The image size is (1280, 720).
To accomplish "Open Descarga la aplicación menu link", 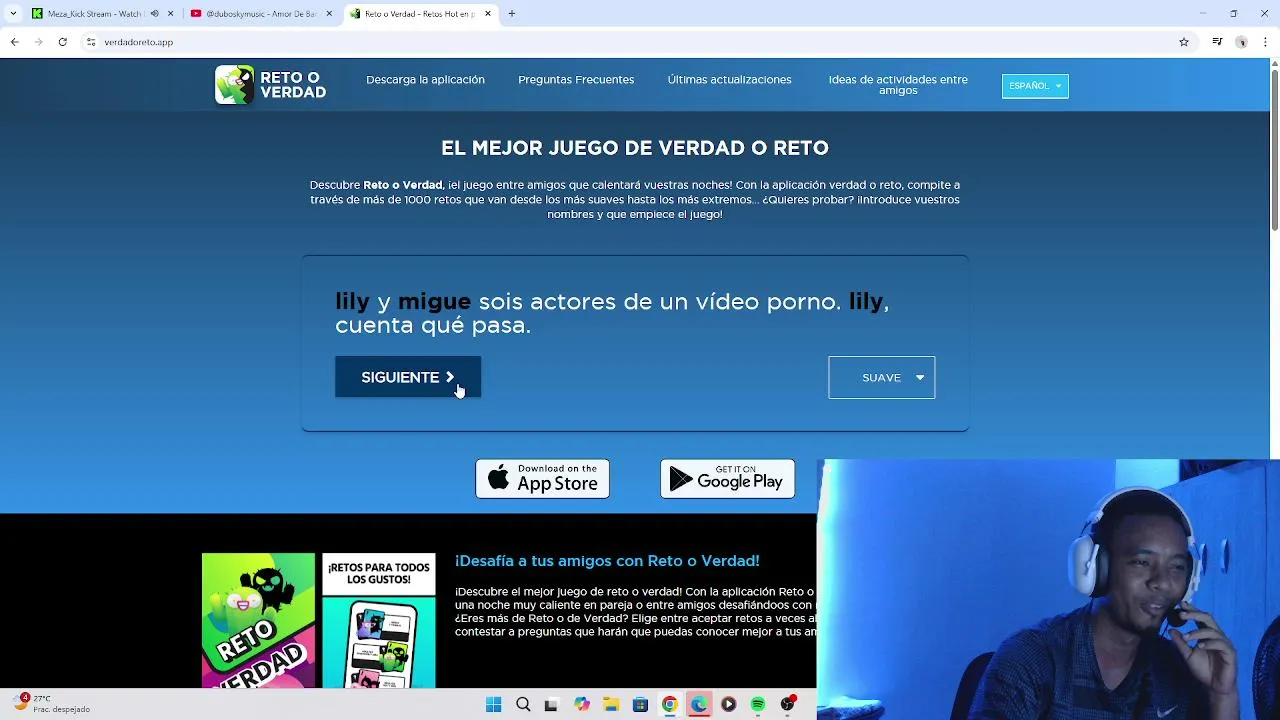I will 425,80.
